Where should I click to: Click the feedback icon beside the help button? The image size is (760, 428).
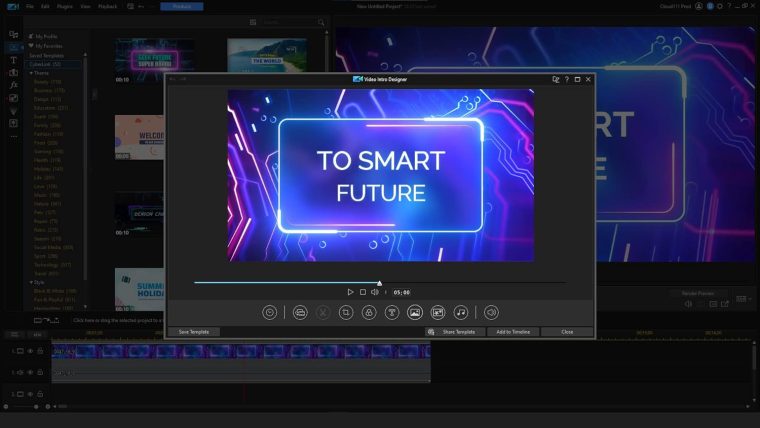tap(555, 79)
